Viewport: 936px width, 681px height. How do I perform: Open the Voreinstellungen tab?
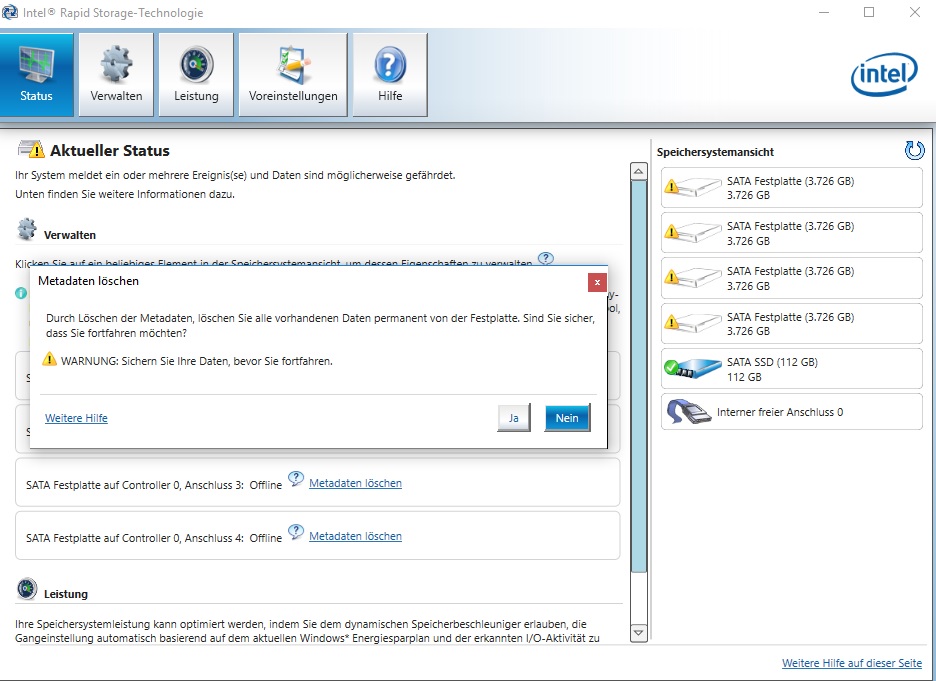[293, 75]
